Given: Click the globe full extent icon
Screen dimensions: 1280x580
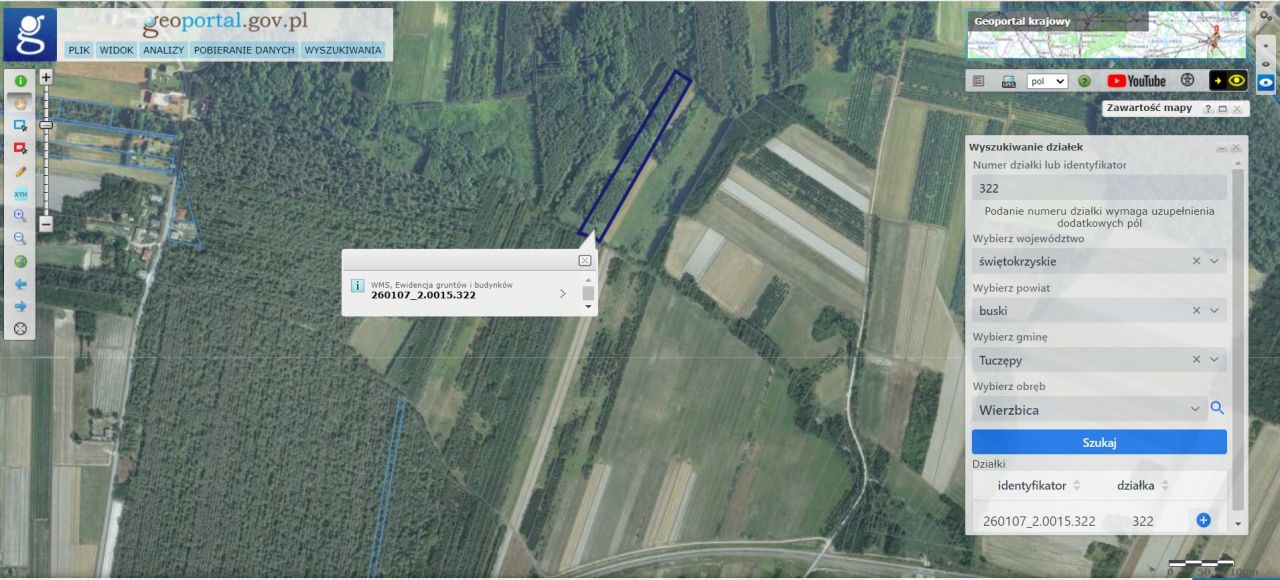Looking at the screenshot, I should pyautogui.click(x=20, y=262).
